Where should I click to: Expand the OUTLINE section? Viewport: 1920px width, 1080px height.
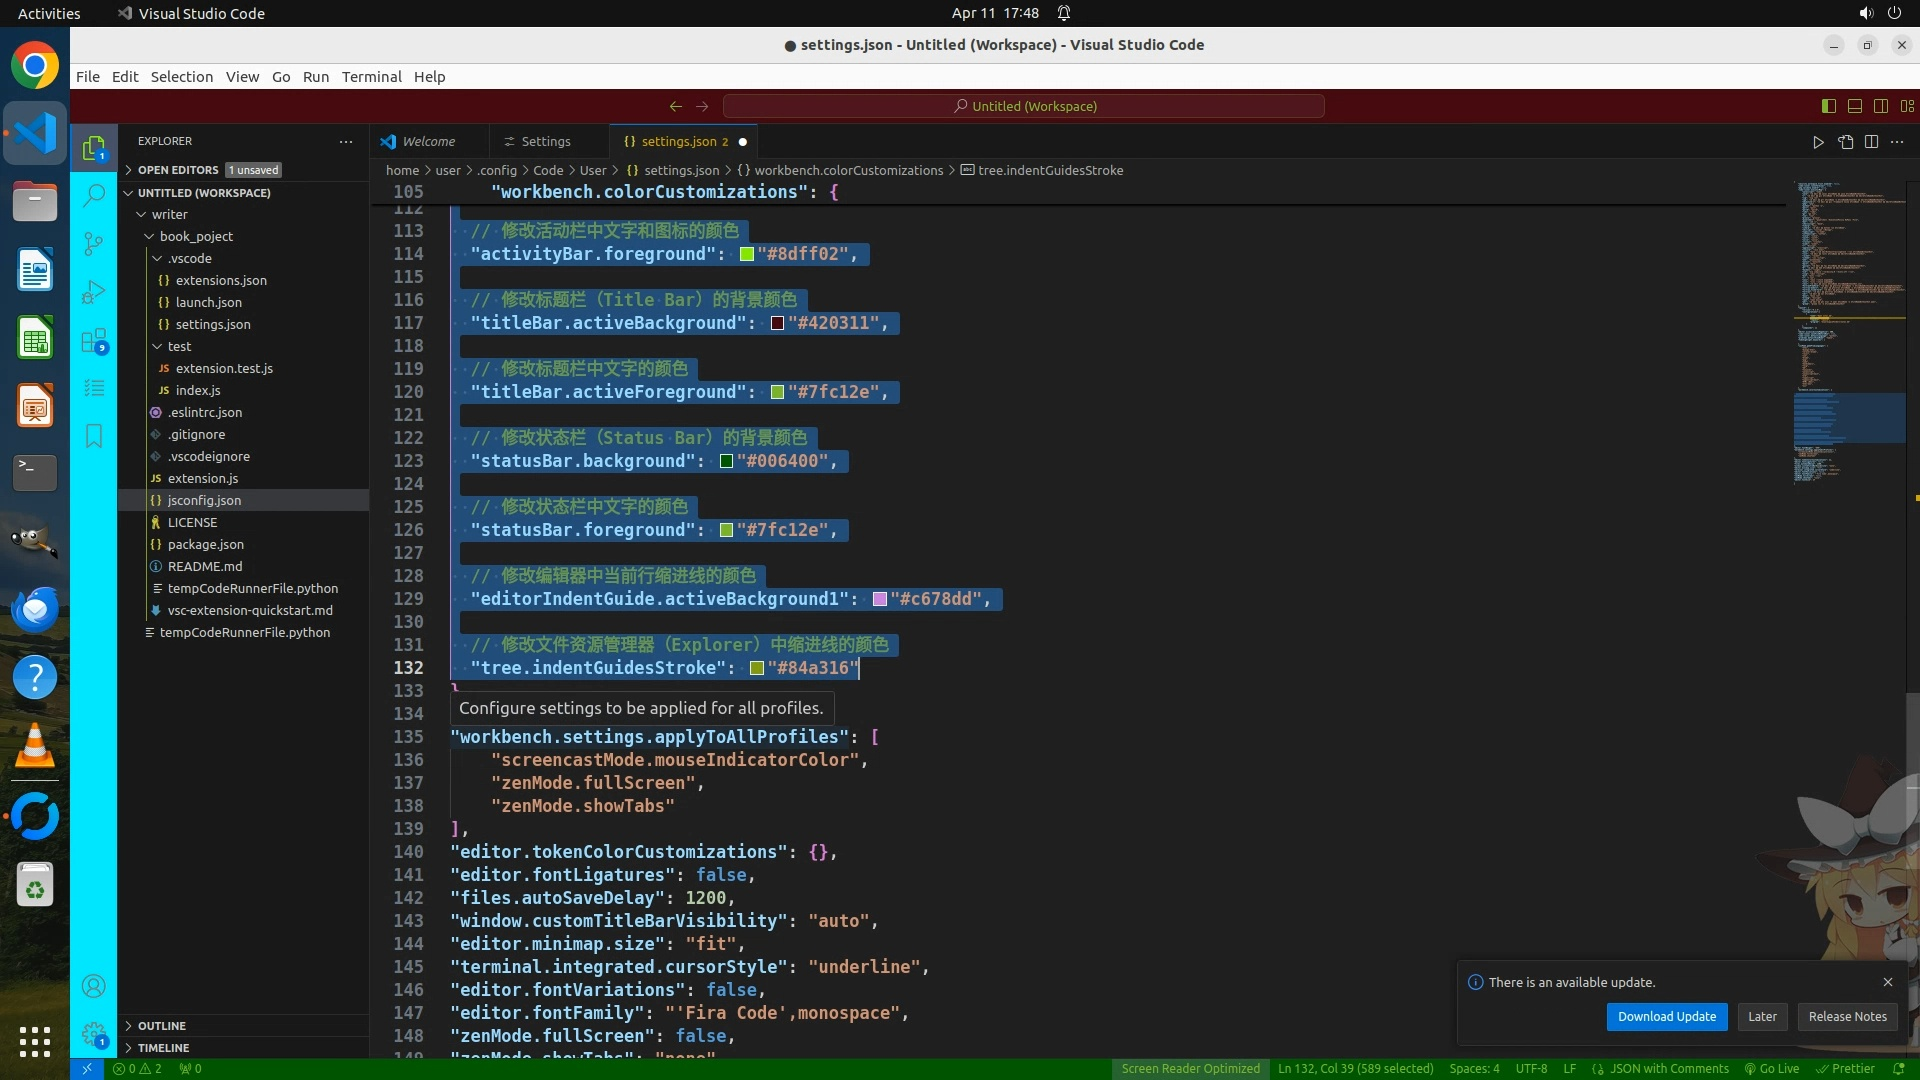(x=162, y=1026)
